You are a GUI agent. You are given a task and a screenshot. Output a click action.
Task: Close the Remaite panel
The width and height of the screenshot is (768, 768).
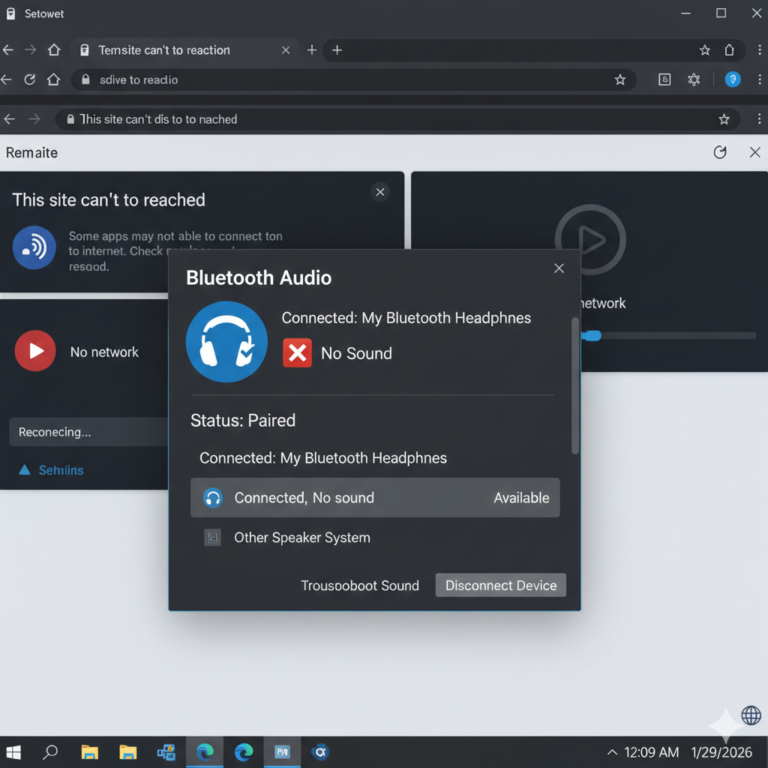coord(755,152)
